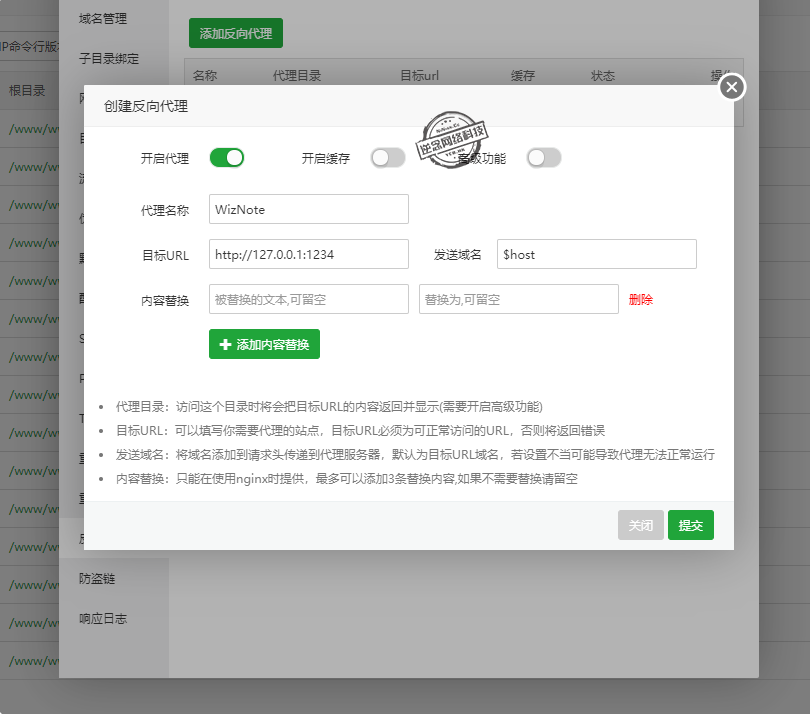Click the 根目录 column header
The image size is (810, 714).
click(x=27, y=90)
